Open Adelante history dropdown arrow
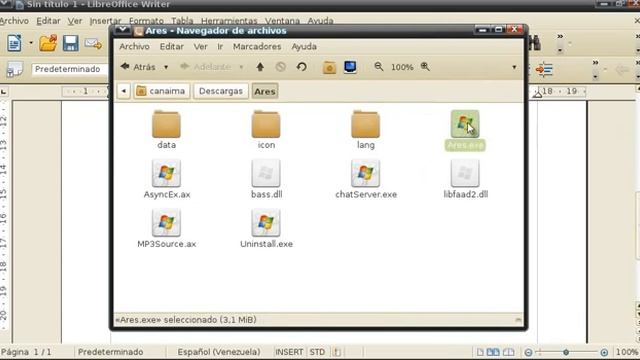Image resolution: width=640 pixels, height=360 pixels. click(241, 67)
